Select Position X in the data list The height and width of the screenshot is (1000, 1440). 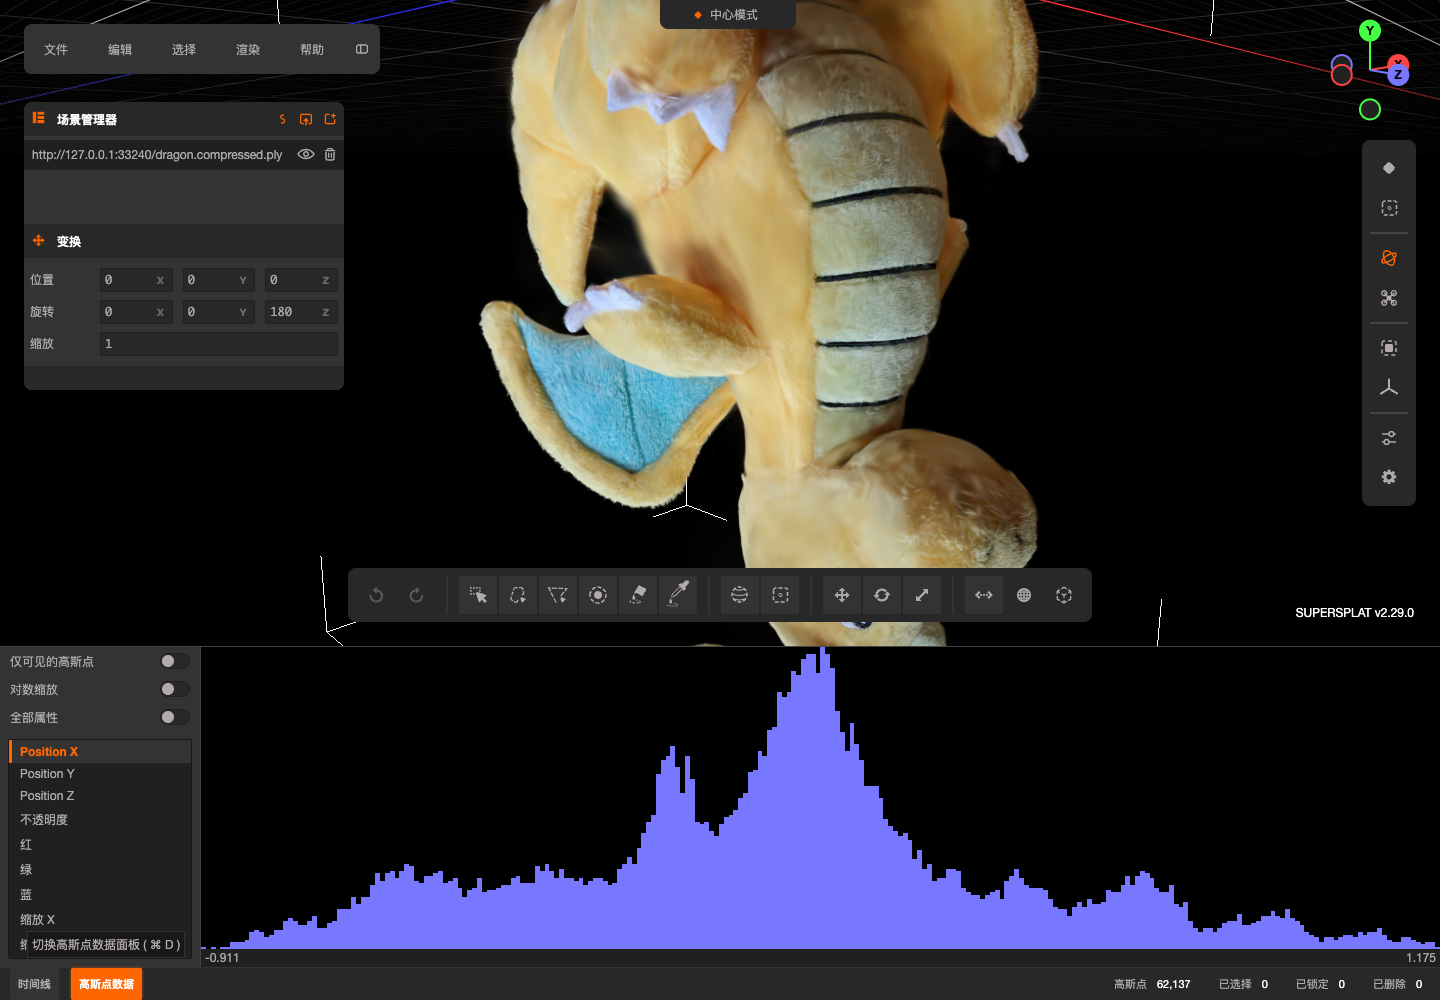coord(100,752)
